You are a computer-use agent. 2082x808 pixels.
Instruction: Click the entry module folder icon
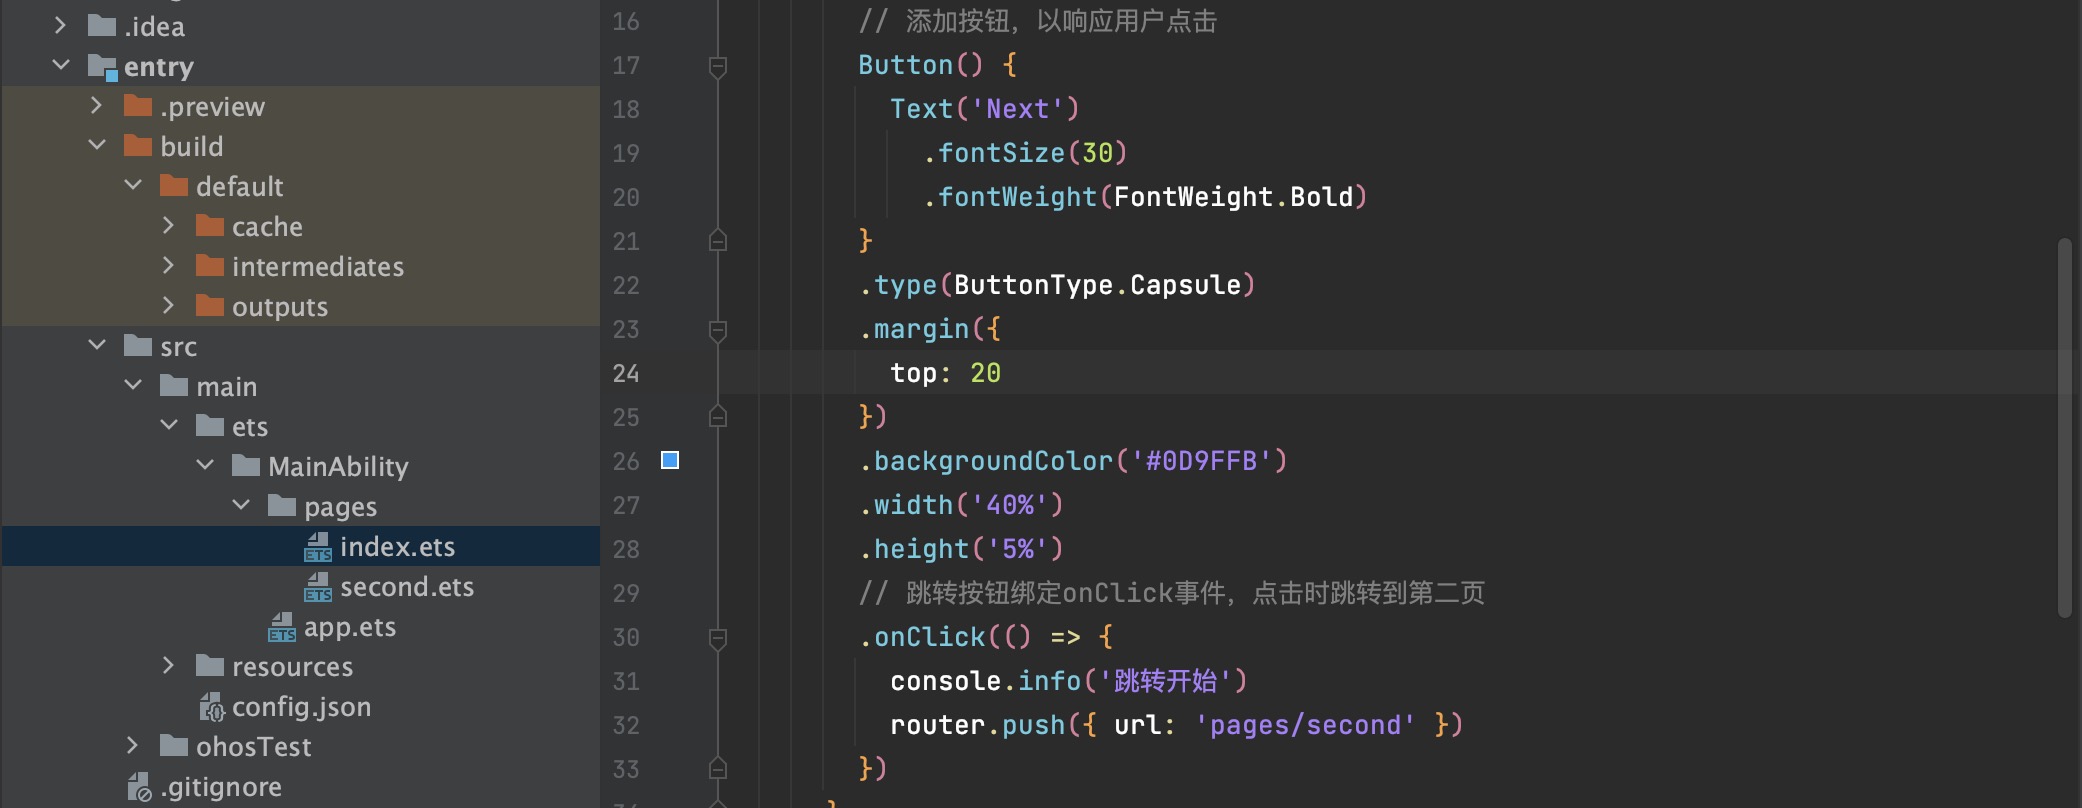click(102, 66)
